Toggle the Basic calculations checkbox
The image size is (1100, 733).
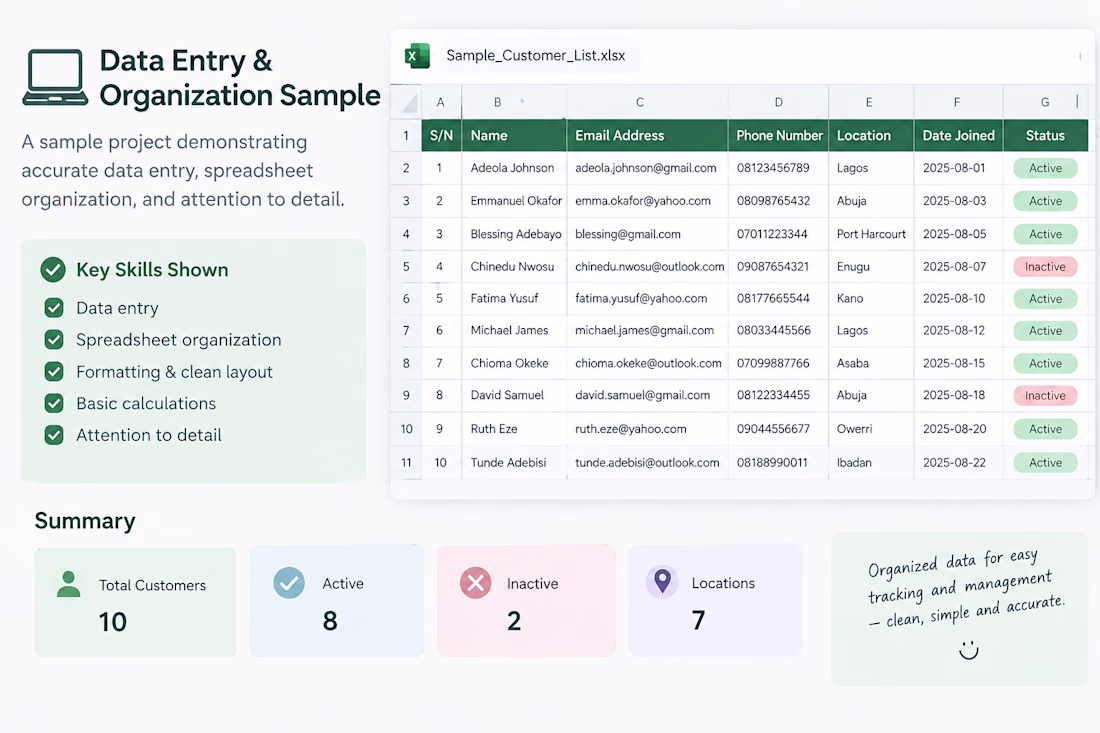coord(54,403)
